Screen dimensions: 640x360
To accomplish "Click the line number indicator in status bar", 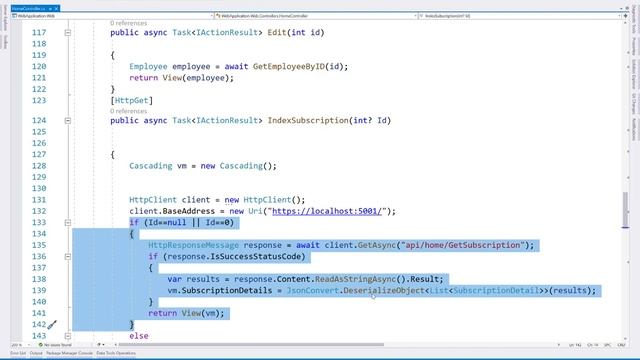I will click(575, 345).
